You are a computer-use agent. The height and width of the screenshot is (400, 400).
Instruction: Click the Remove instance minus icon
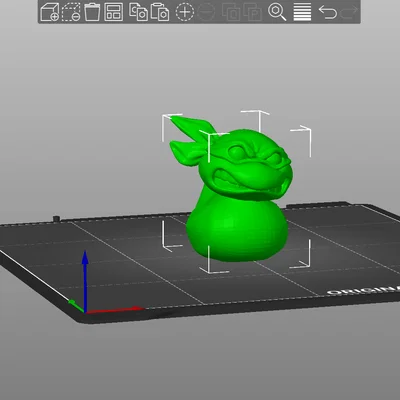tap(206, 12)
